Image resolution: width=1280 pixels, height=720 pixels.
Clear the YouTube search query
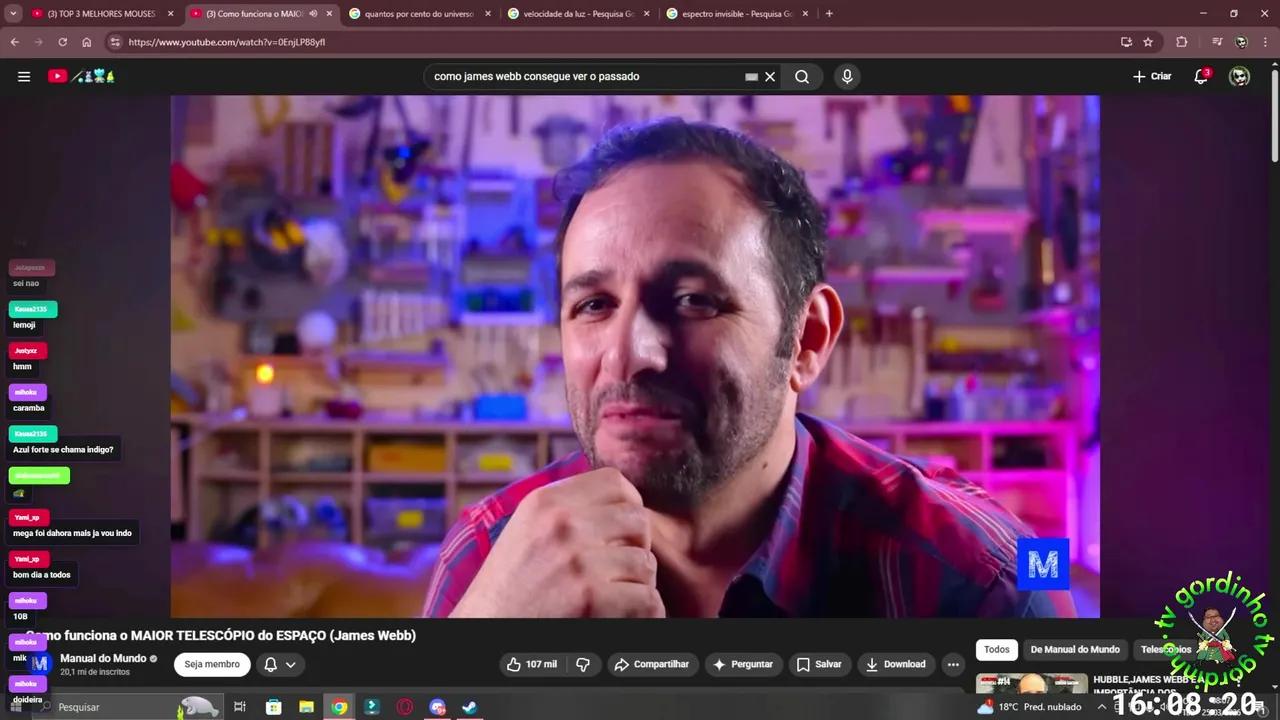pyautogui.click(x=770, y=76)
